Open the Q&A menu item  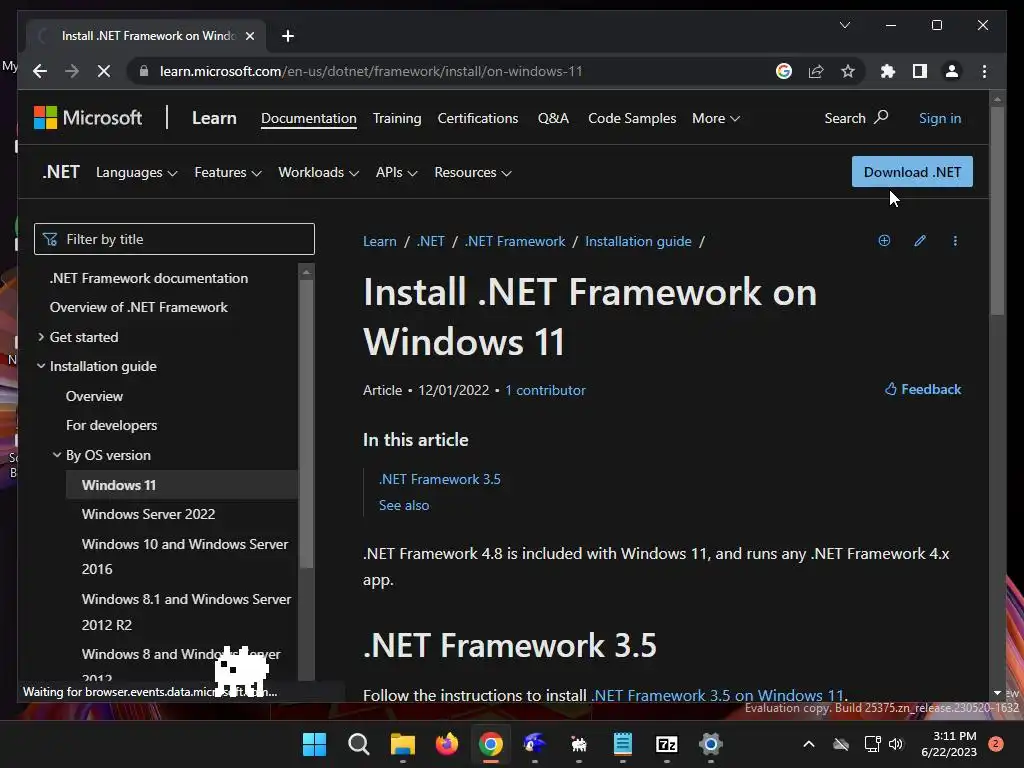(x=553, y=118)
